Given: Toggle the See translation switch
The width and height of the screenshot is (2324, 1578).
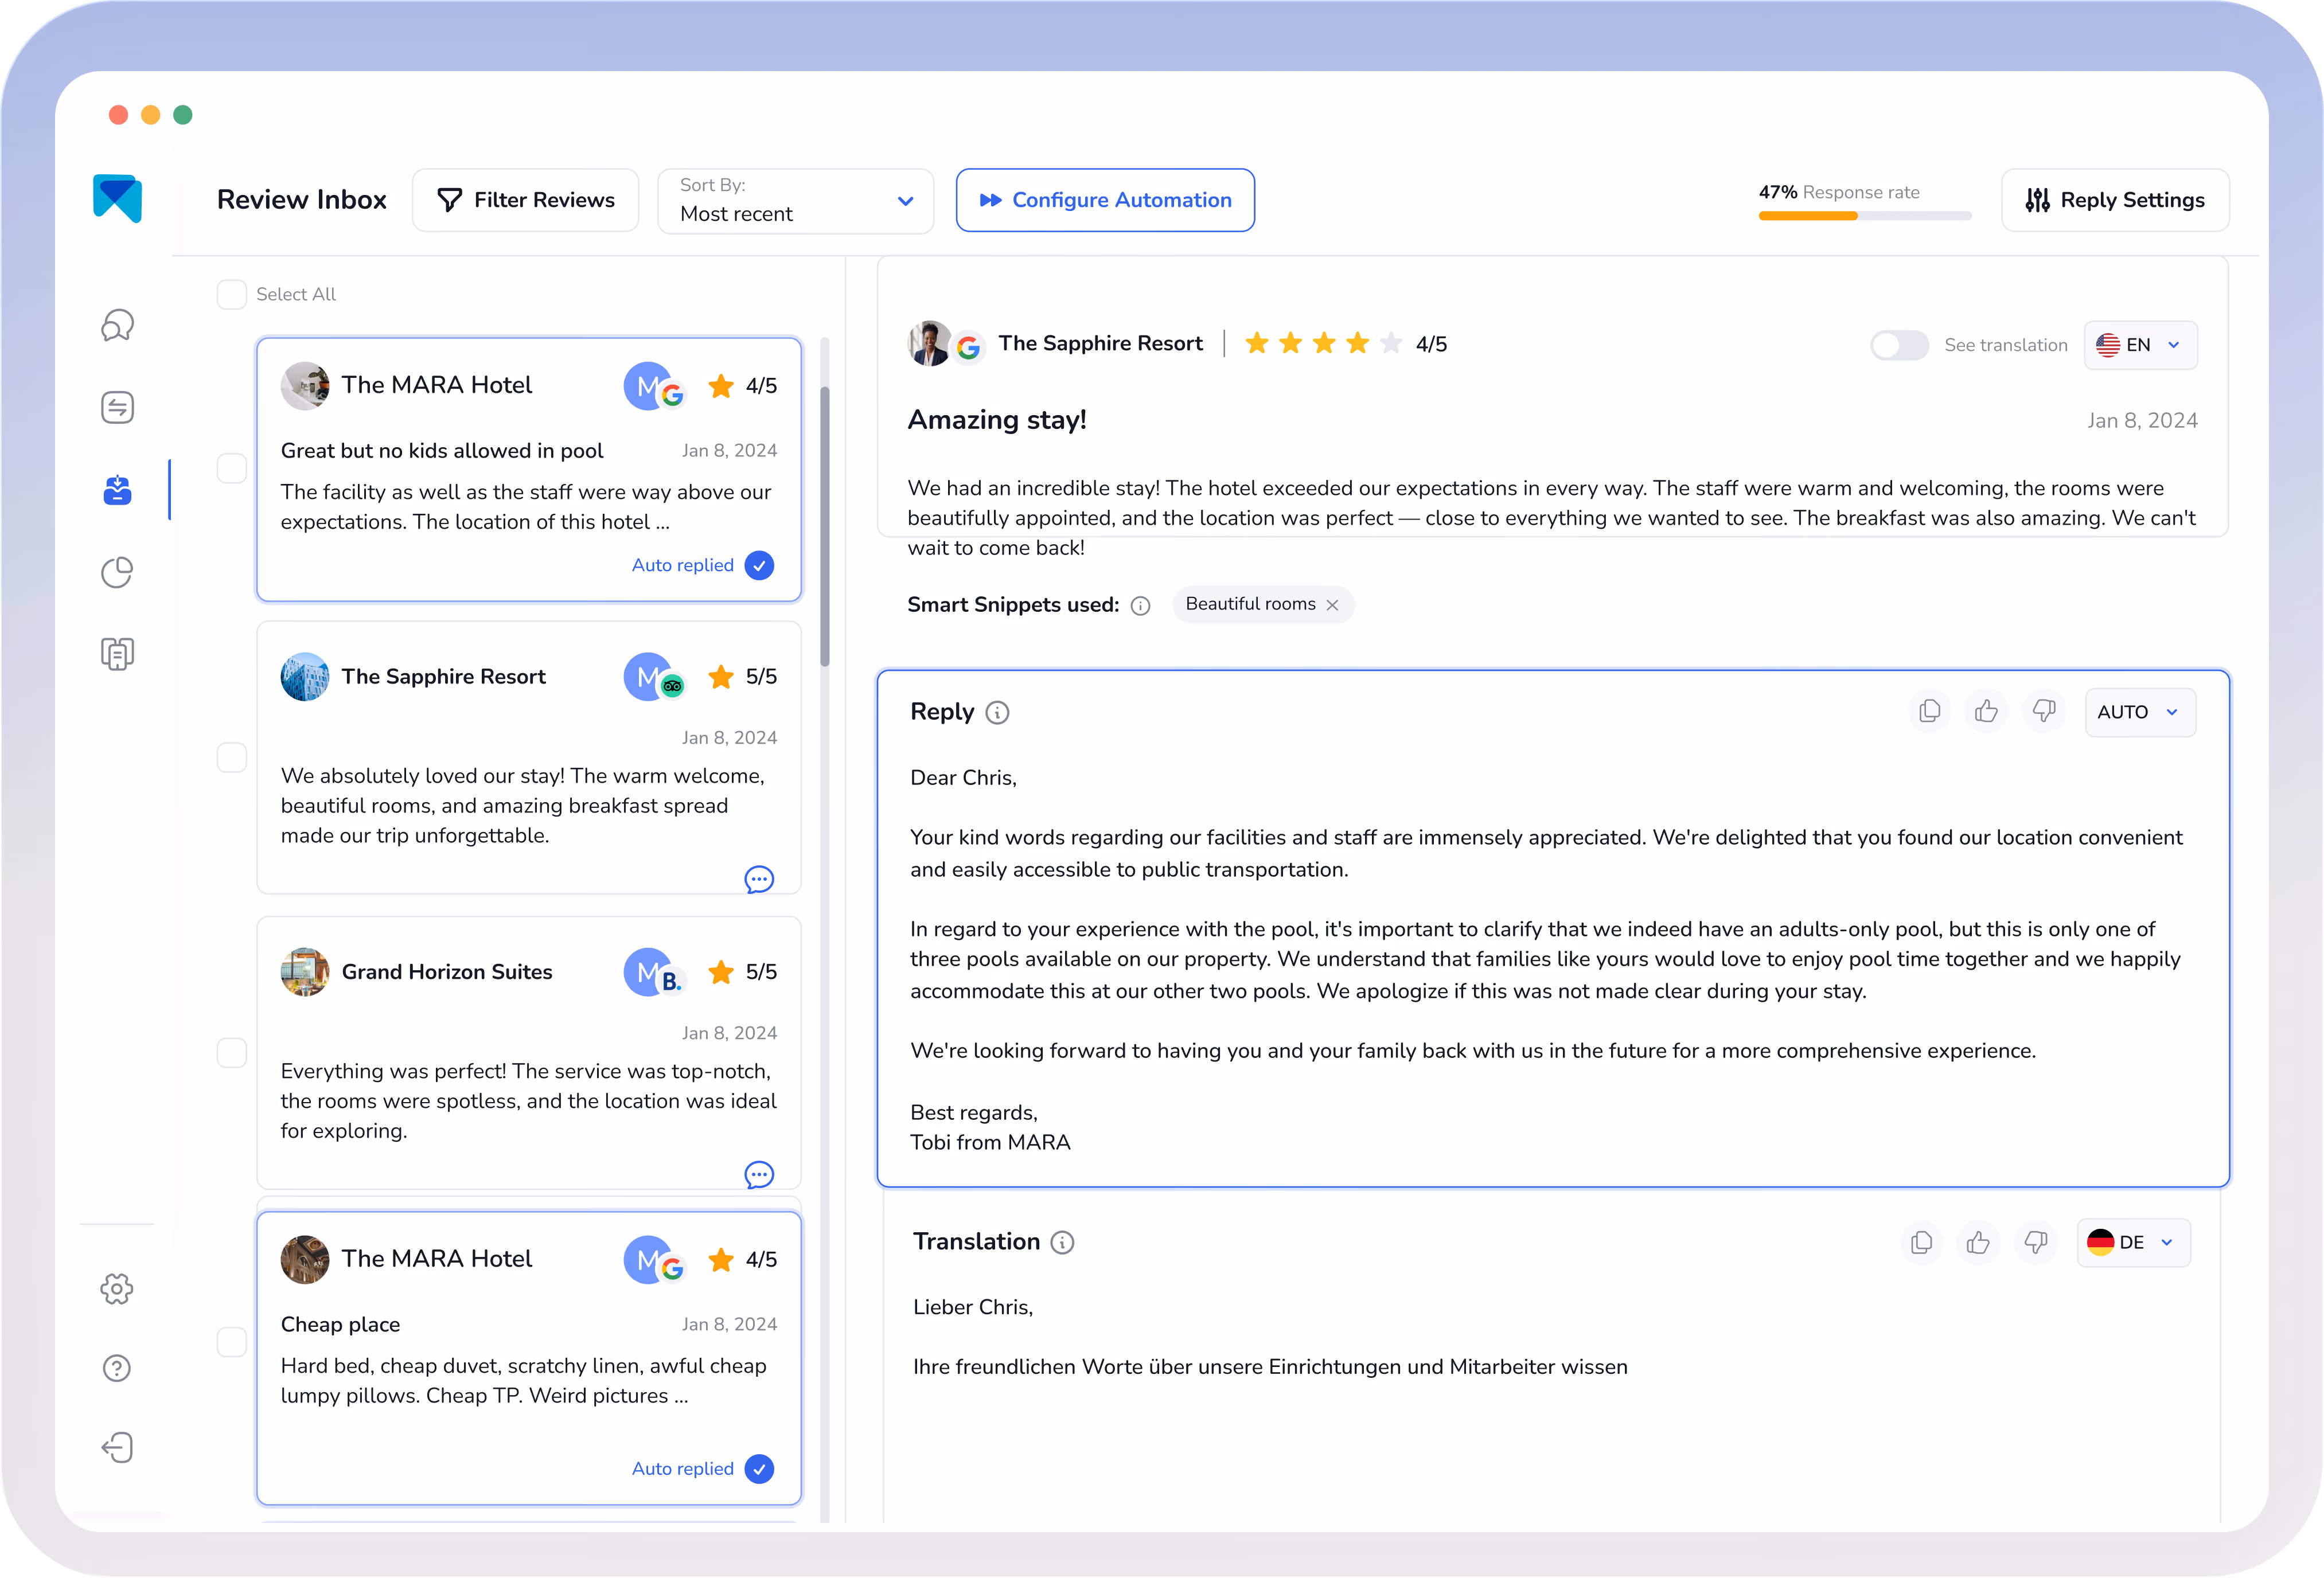Looking at the screenshot, I should [x=1899, y=346].
